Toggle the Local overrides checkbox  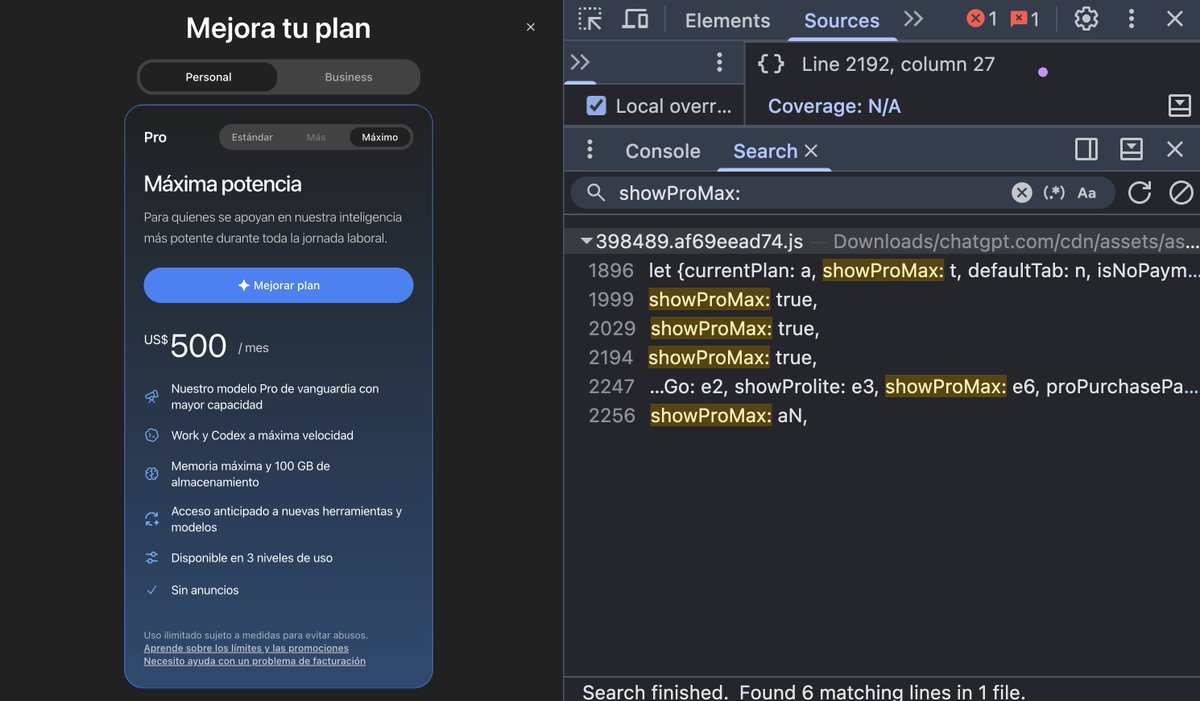596,105
